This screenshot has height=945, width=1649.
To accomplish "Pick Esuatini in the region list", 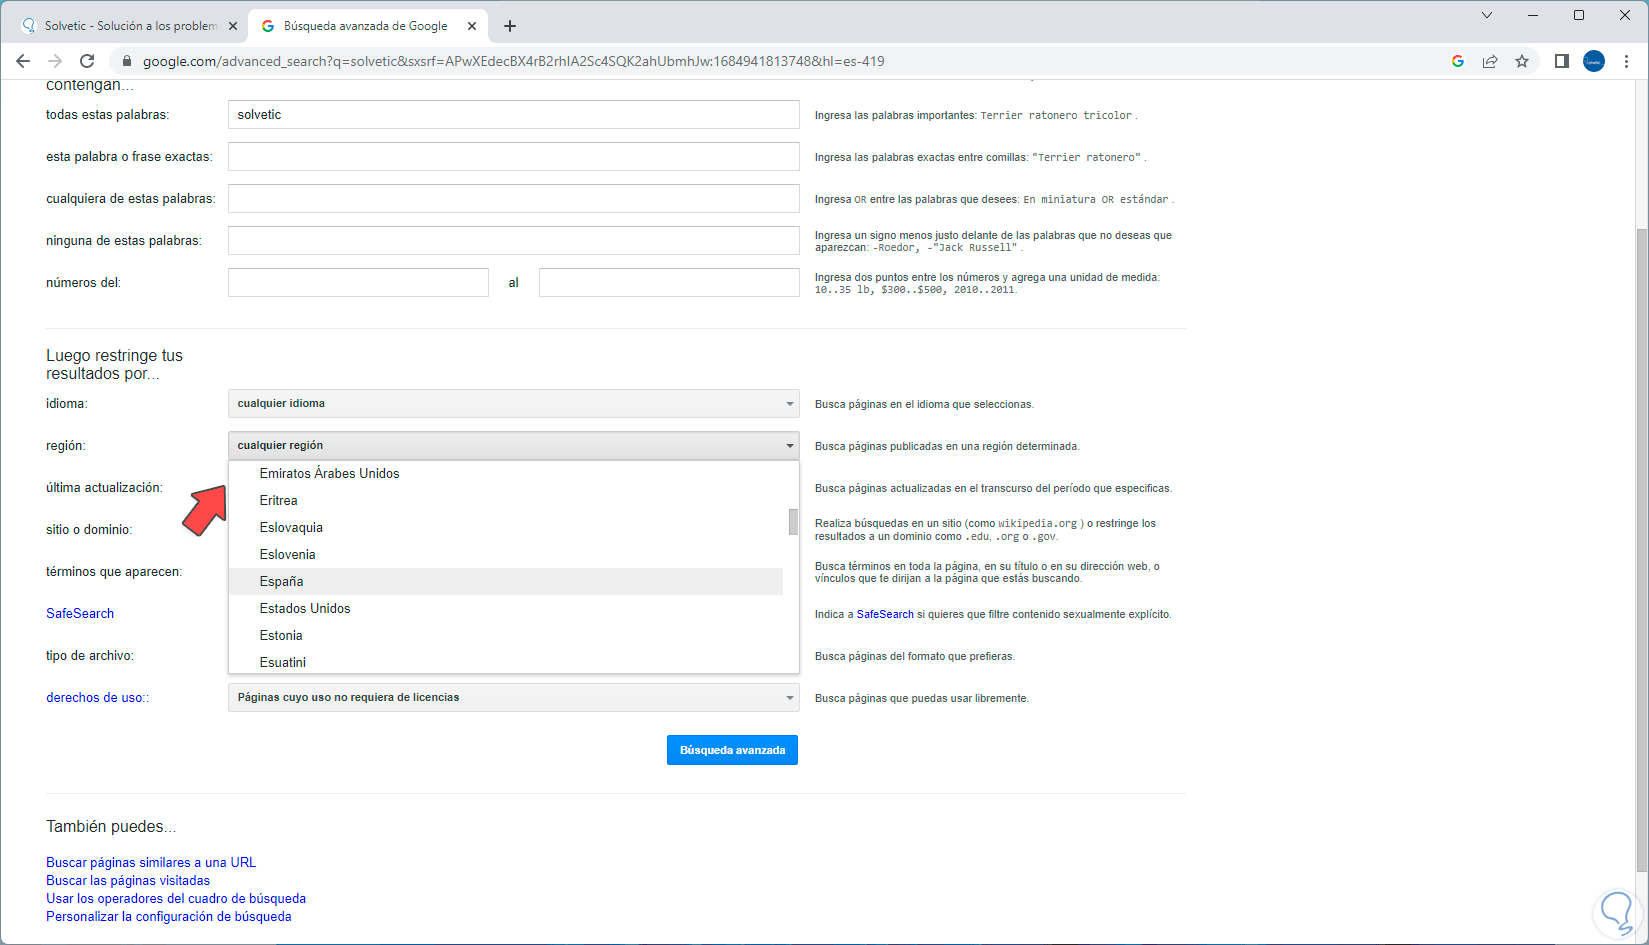I will click(506, 663).
